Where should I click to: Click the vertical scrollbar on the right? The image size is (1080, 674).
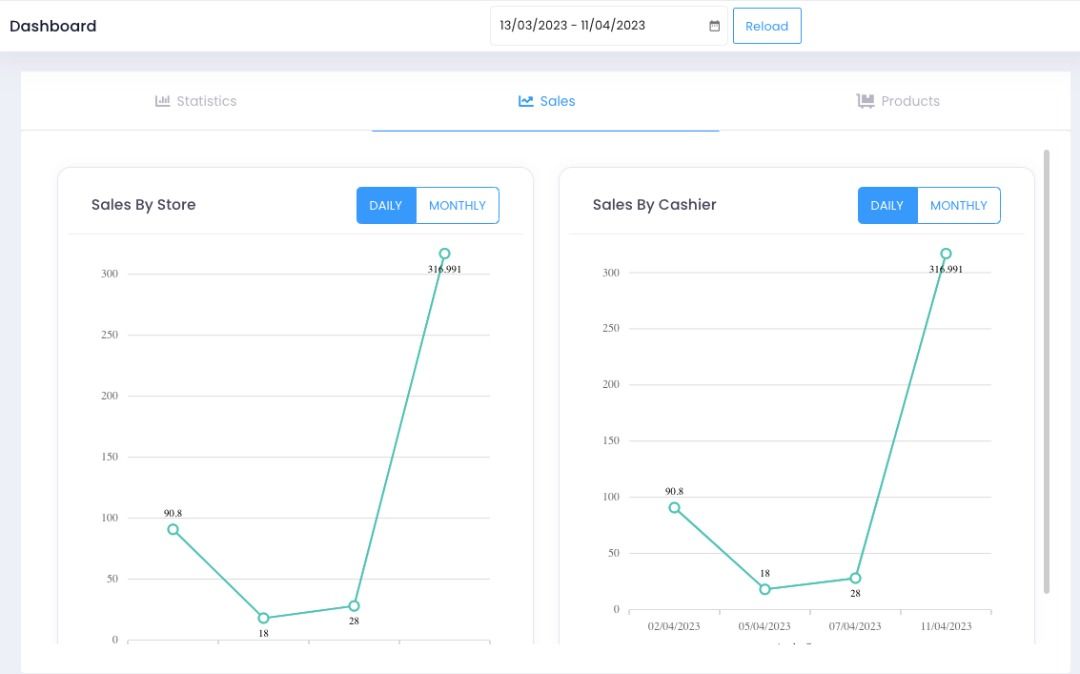1046,371
